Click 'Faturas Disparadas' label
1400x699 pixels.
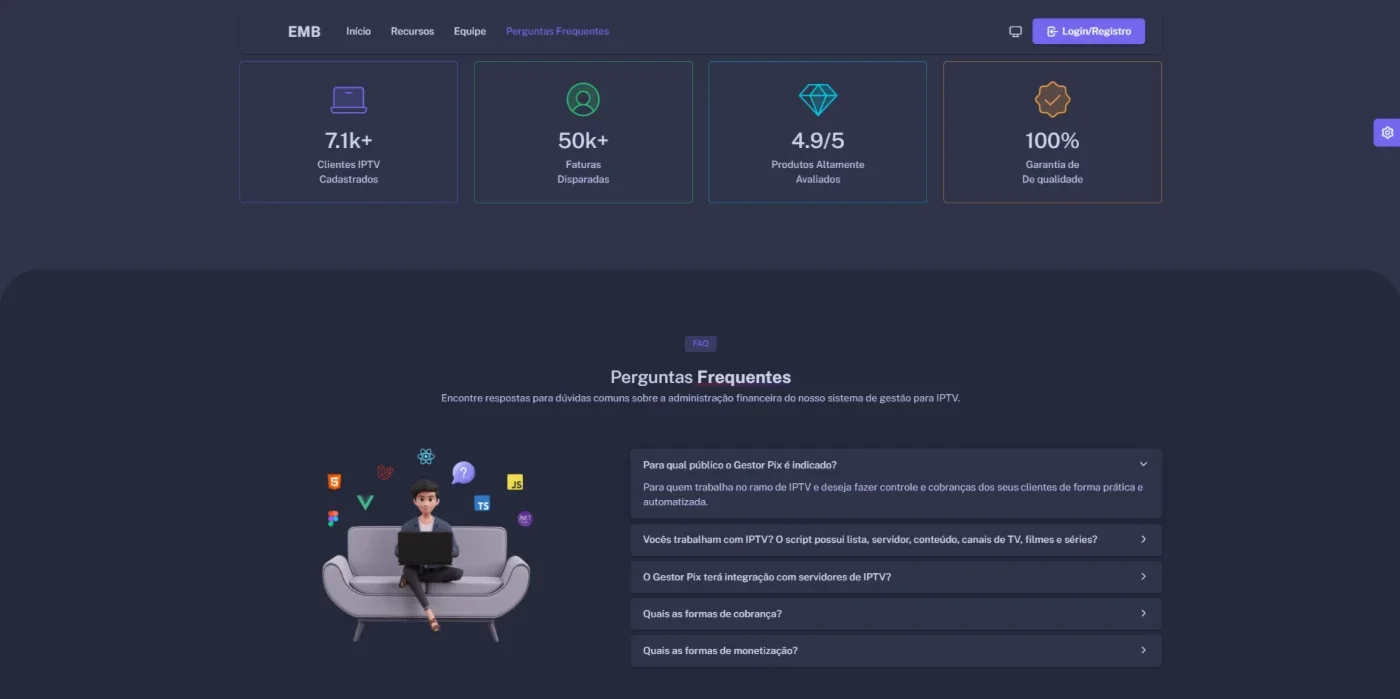coord(583,172)
